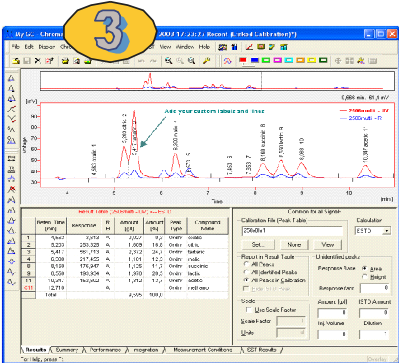Click the red chart icon right of the Help menu
The width and height of the screenshot is (399, 363).
click(x=249, y=47)
